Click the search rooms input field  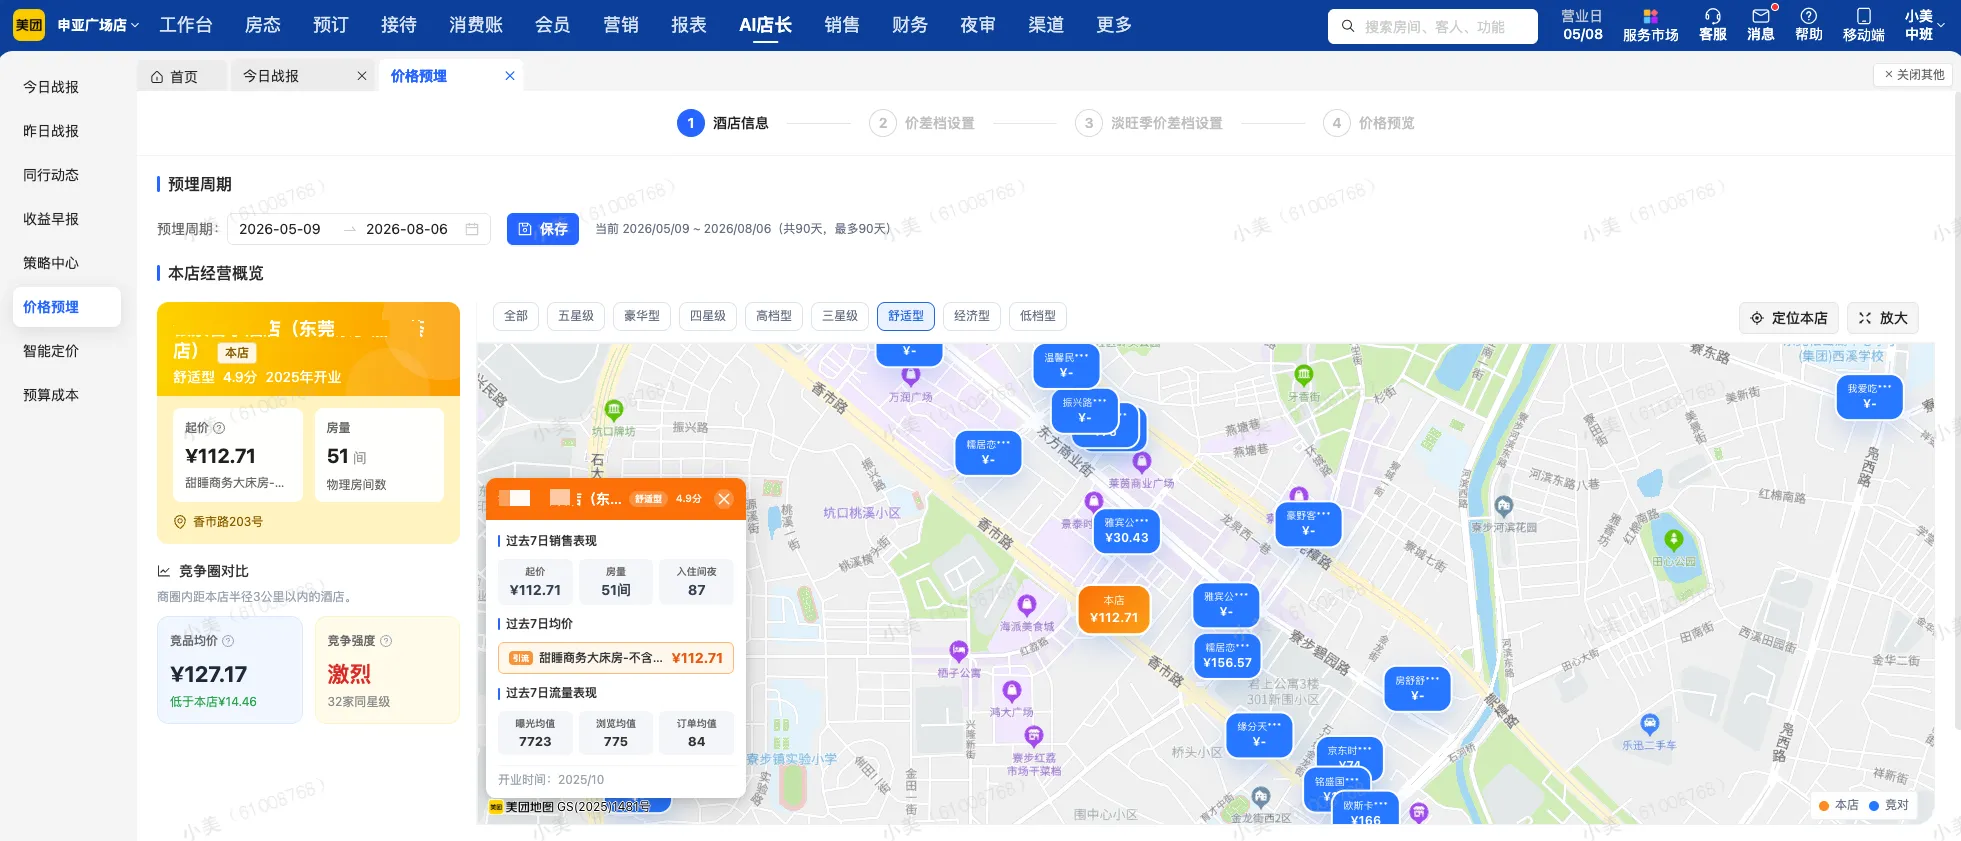(x=1433, y=27)
